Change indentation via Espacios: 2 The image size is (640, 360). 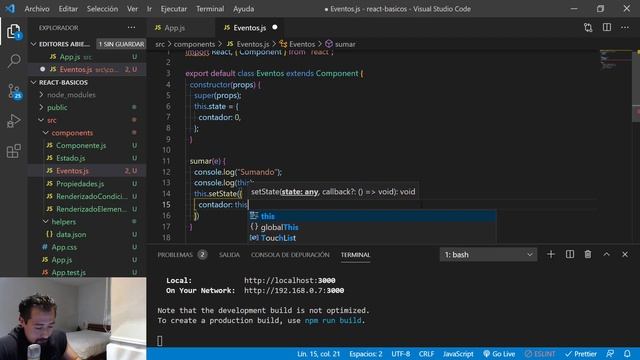(x=366, y=354)
